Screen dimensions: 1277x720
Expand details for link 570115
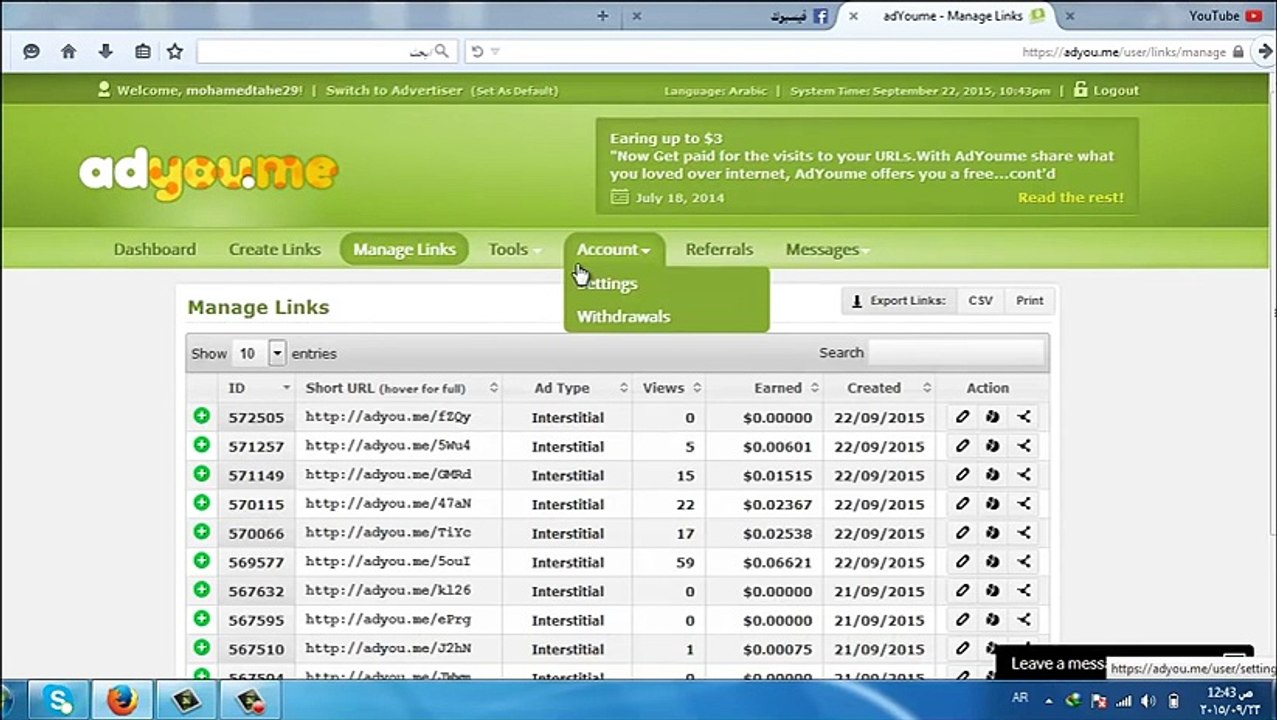click(x=202, y=503)
